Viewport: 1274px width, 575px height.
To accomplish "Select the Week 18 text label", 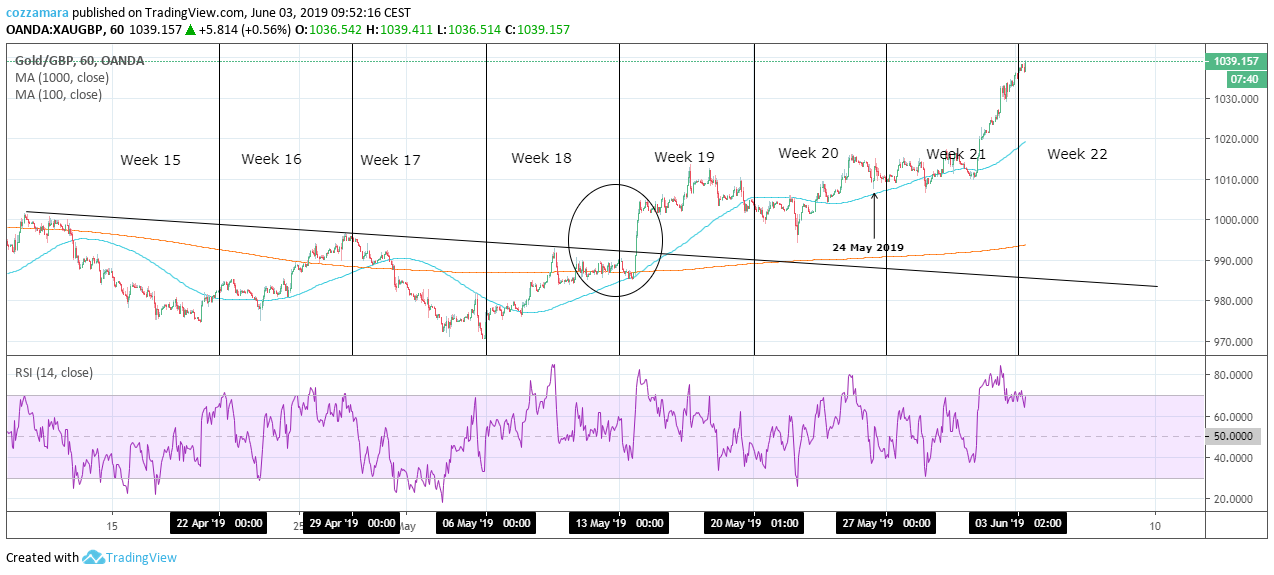I will coord(541,158).
